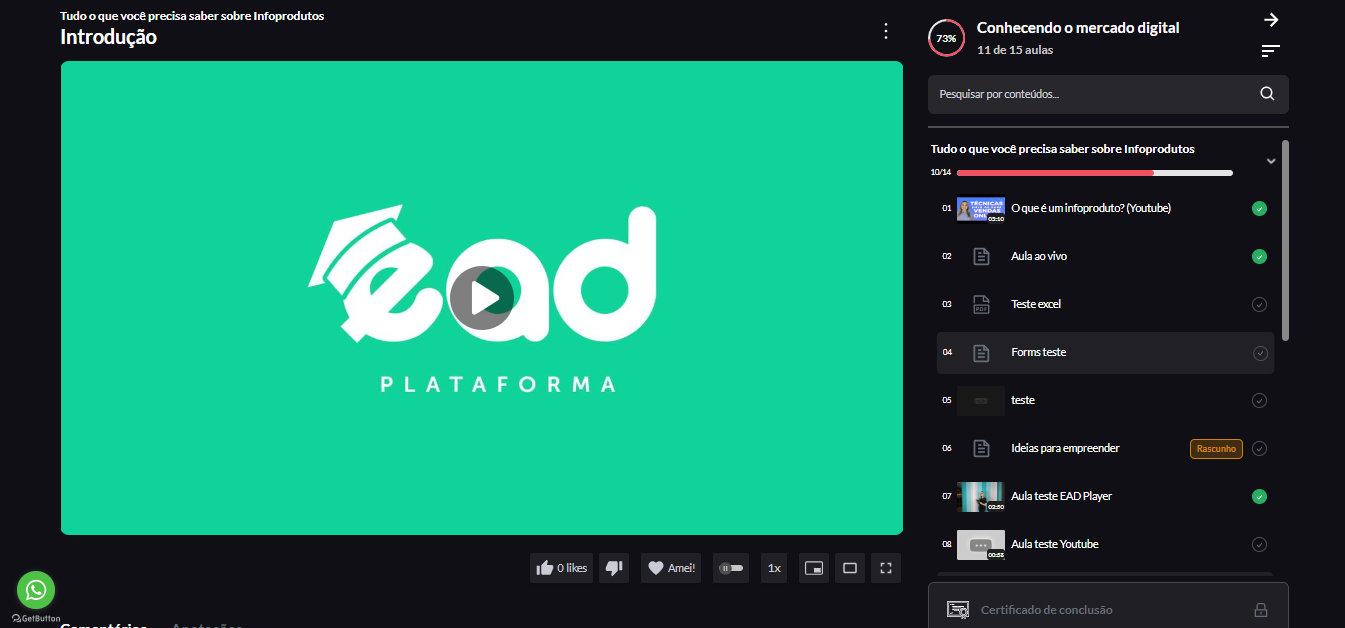Viewport: 1345px width, 628px height.
Task: Mark Ideias para empreender as completed
Action: point(1259,449)
